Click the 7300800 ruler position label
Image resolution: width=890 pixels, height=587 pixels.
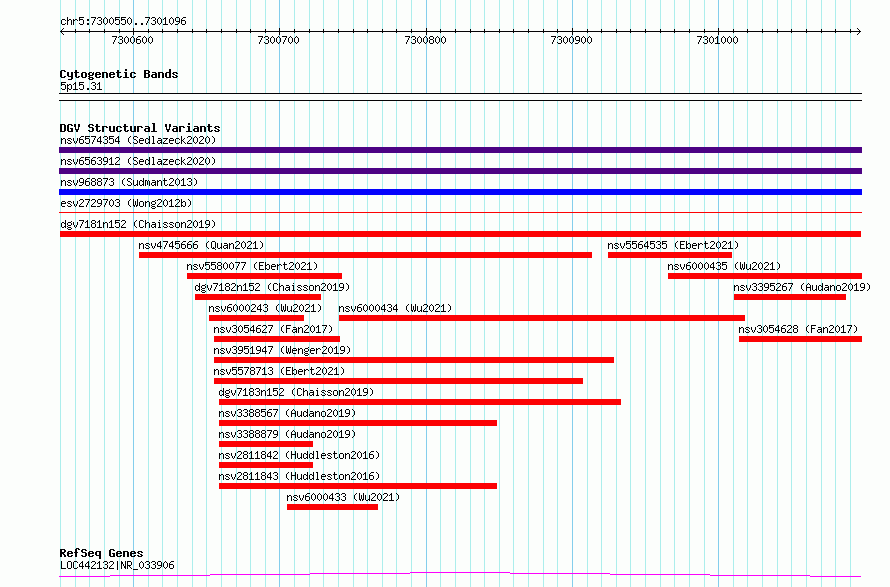coord(425,40)
